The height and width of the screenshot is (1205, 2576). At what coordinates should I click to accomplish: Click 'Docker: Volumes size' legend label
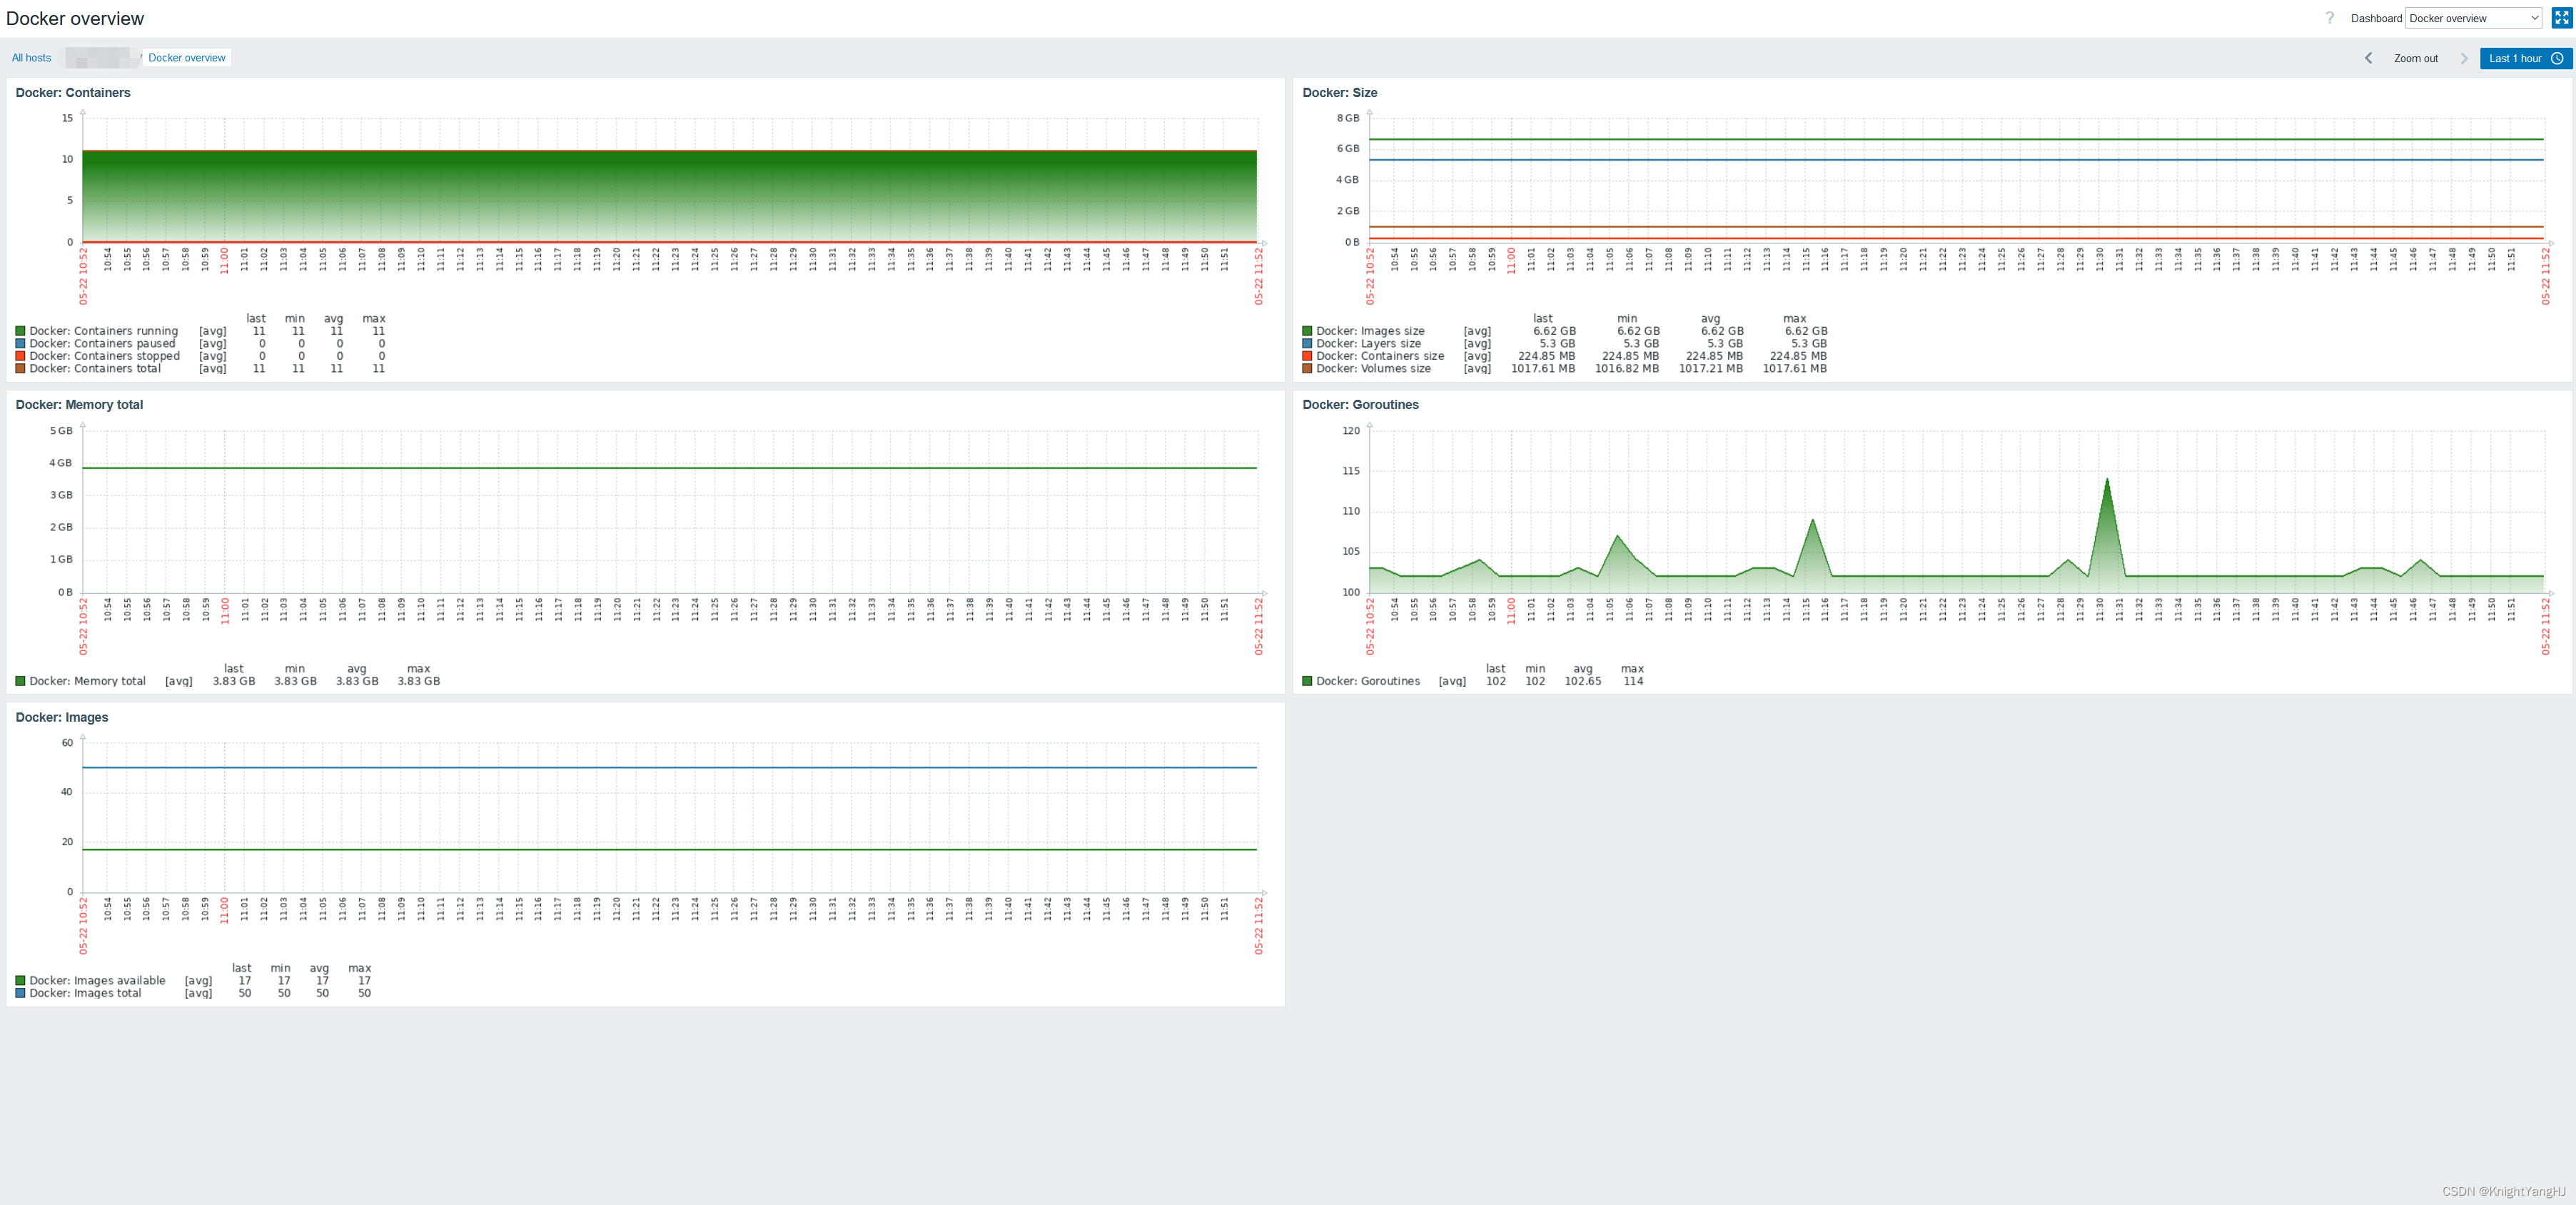coord(1373,368)
